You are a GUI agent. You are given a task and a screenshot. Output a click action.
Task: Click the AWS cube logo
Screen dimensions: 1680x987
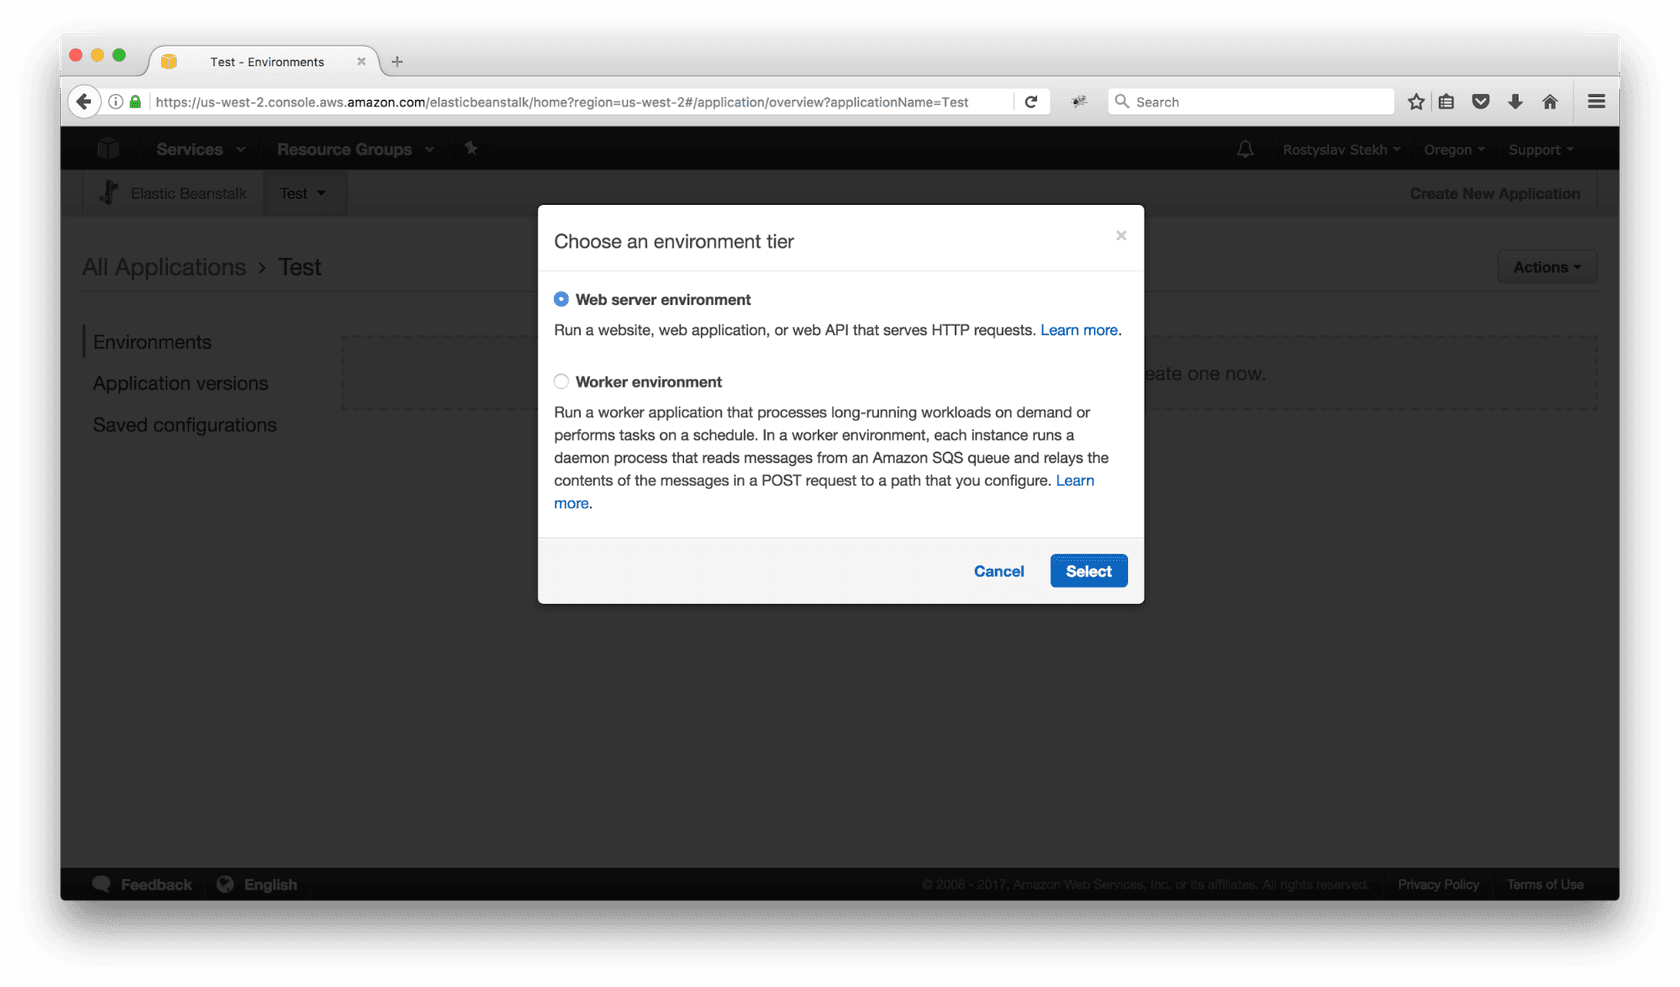point(108,149)
